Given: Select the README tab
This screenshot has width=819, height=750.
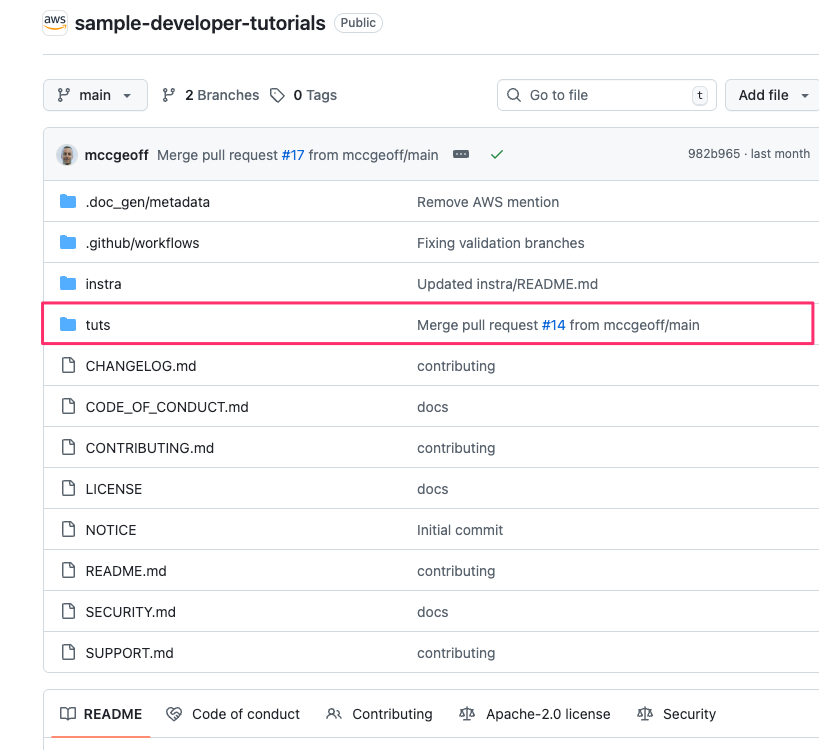Looking at the screenshot, I should point(101,714).
